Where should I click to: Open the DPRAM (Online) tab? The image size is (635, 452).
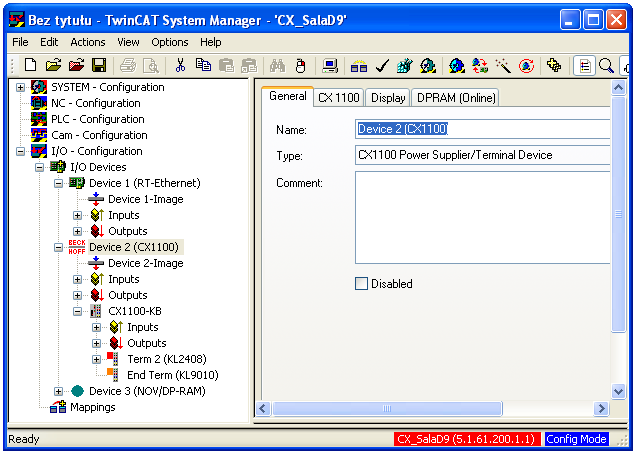point(456,98)
